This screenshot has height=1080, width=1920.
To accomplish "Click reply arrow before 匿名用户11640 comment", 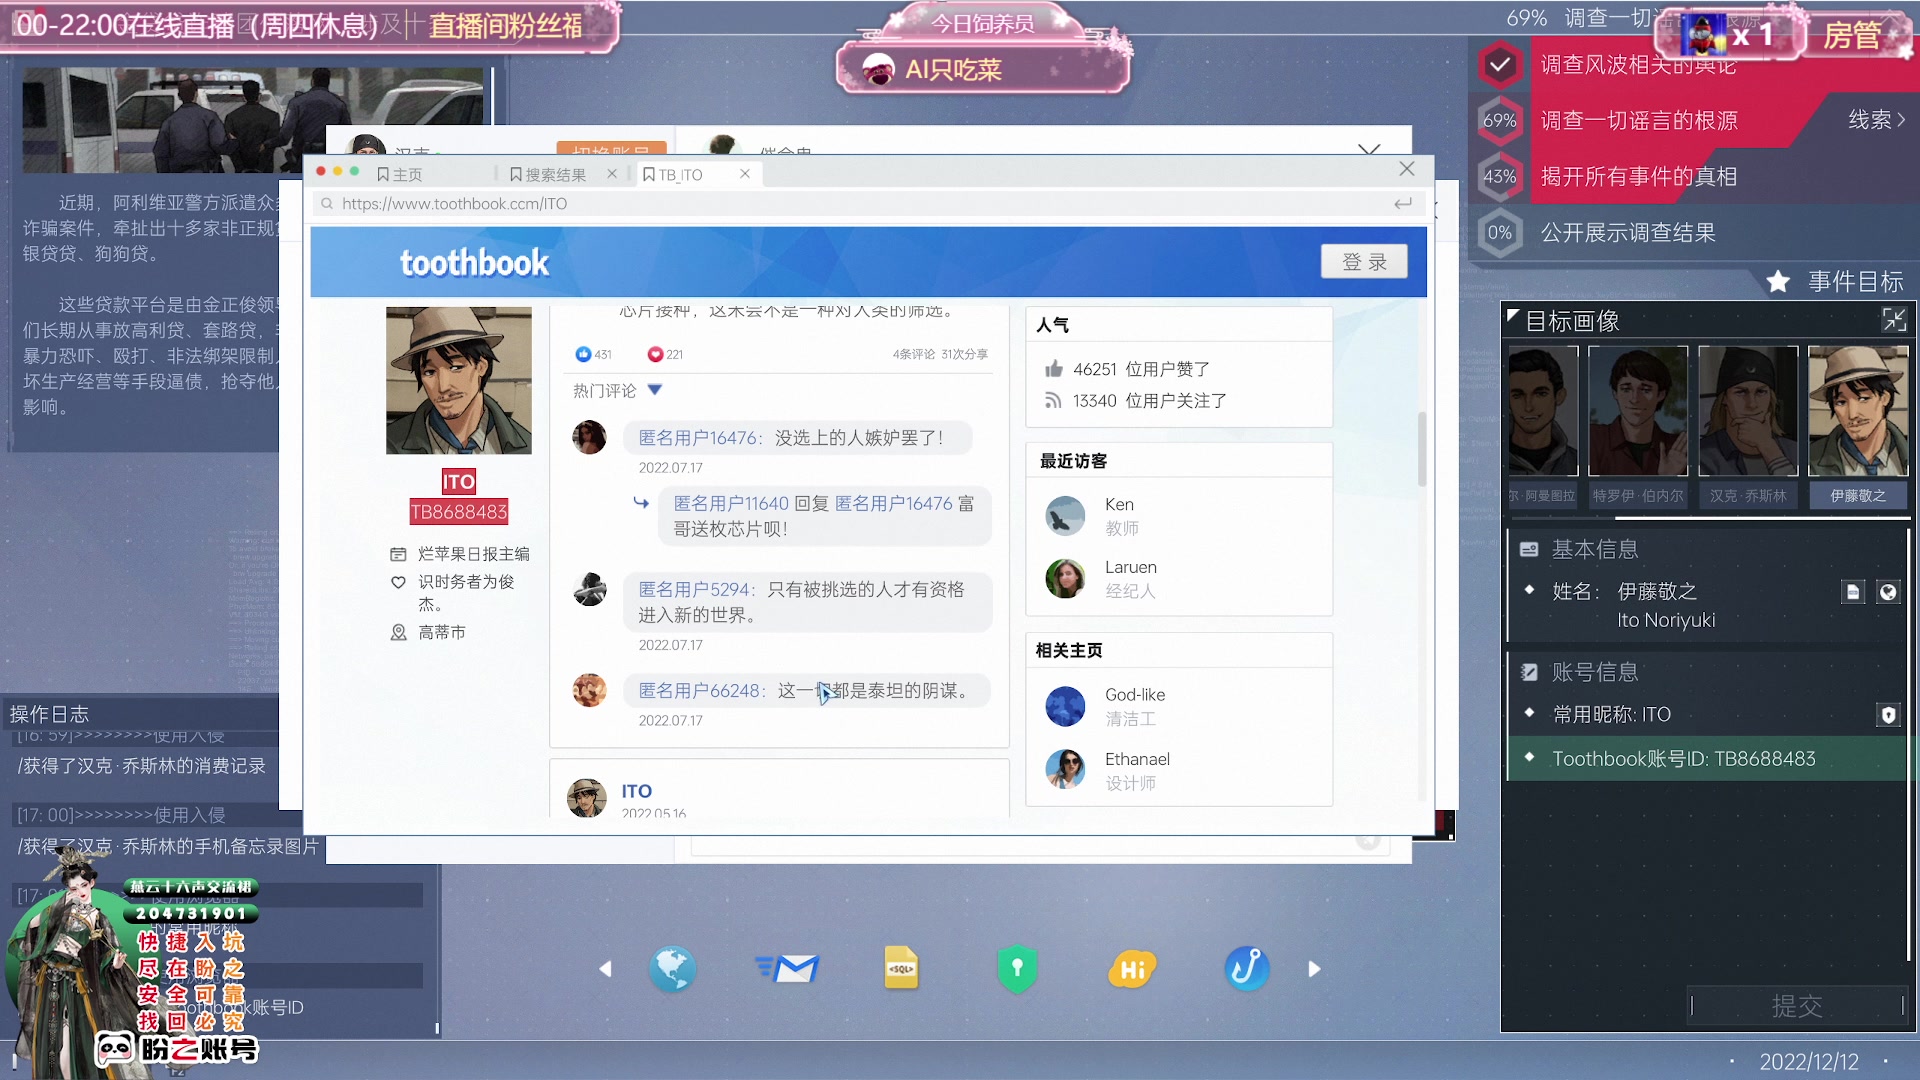I will (x=641, y=503).
